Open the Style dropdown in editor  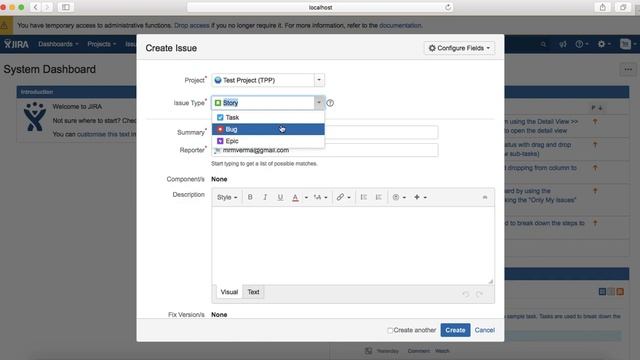coord(227,197)
